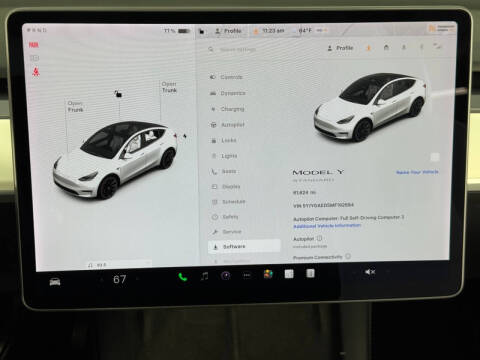Image resolution: width=480 pixels, height=360 pixels.
Task: Open Profile in the top status bar
Action: coord(228,31)
